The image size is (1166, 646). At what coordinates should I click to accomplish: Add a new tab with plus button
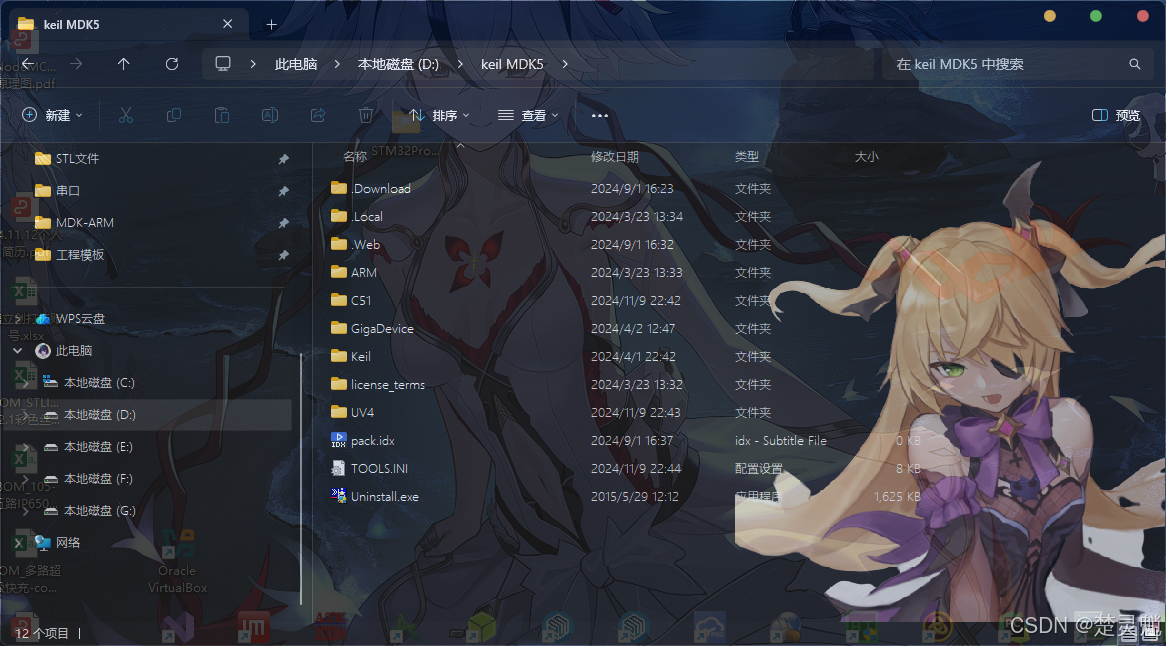[x=271, y=25]
